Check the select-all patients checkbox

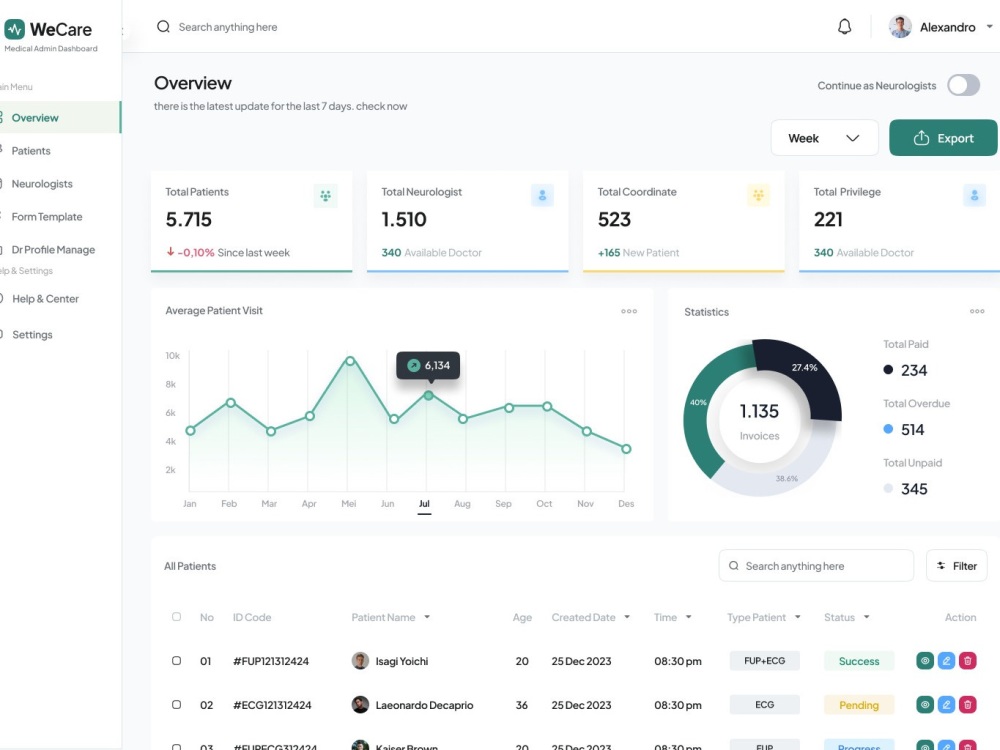(x=176, y=617)
